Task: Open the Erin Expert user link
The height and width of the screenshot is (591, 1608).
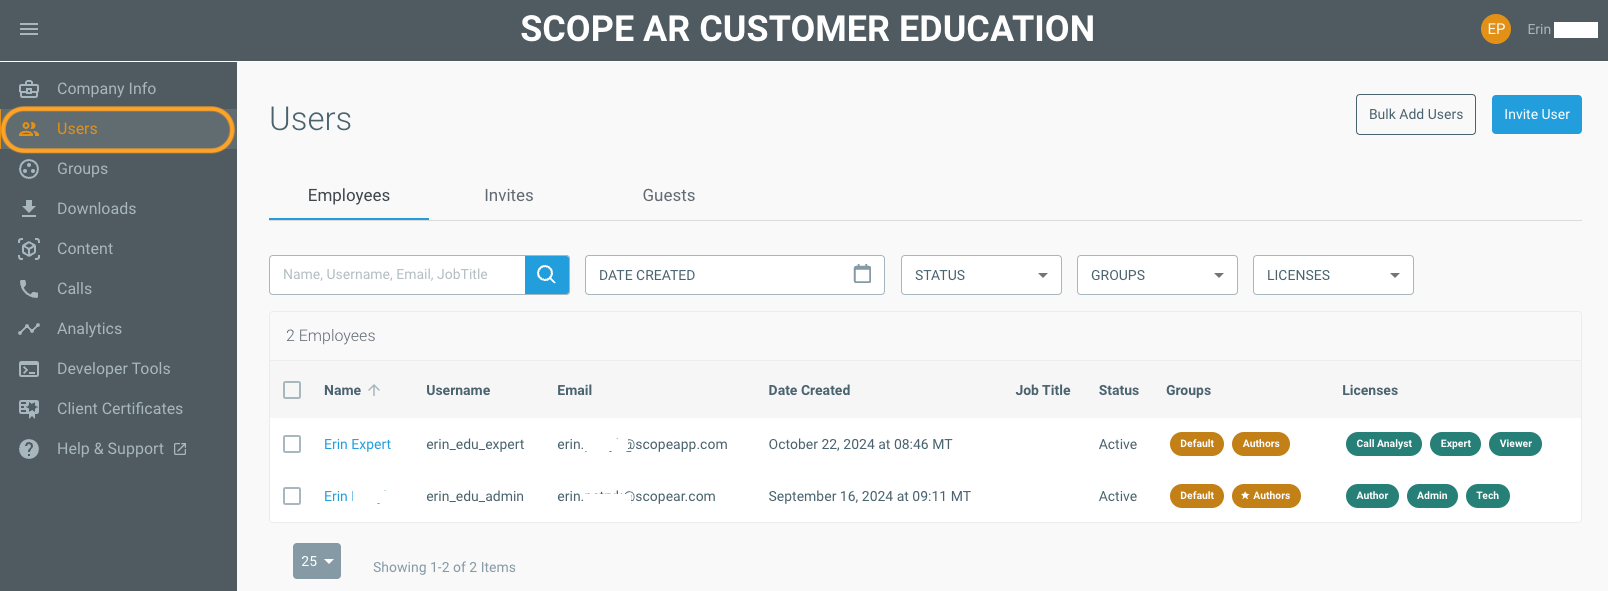Action: point(357,444)
